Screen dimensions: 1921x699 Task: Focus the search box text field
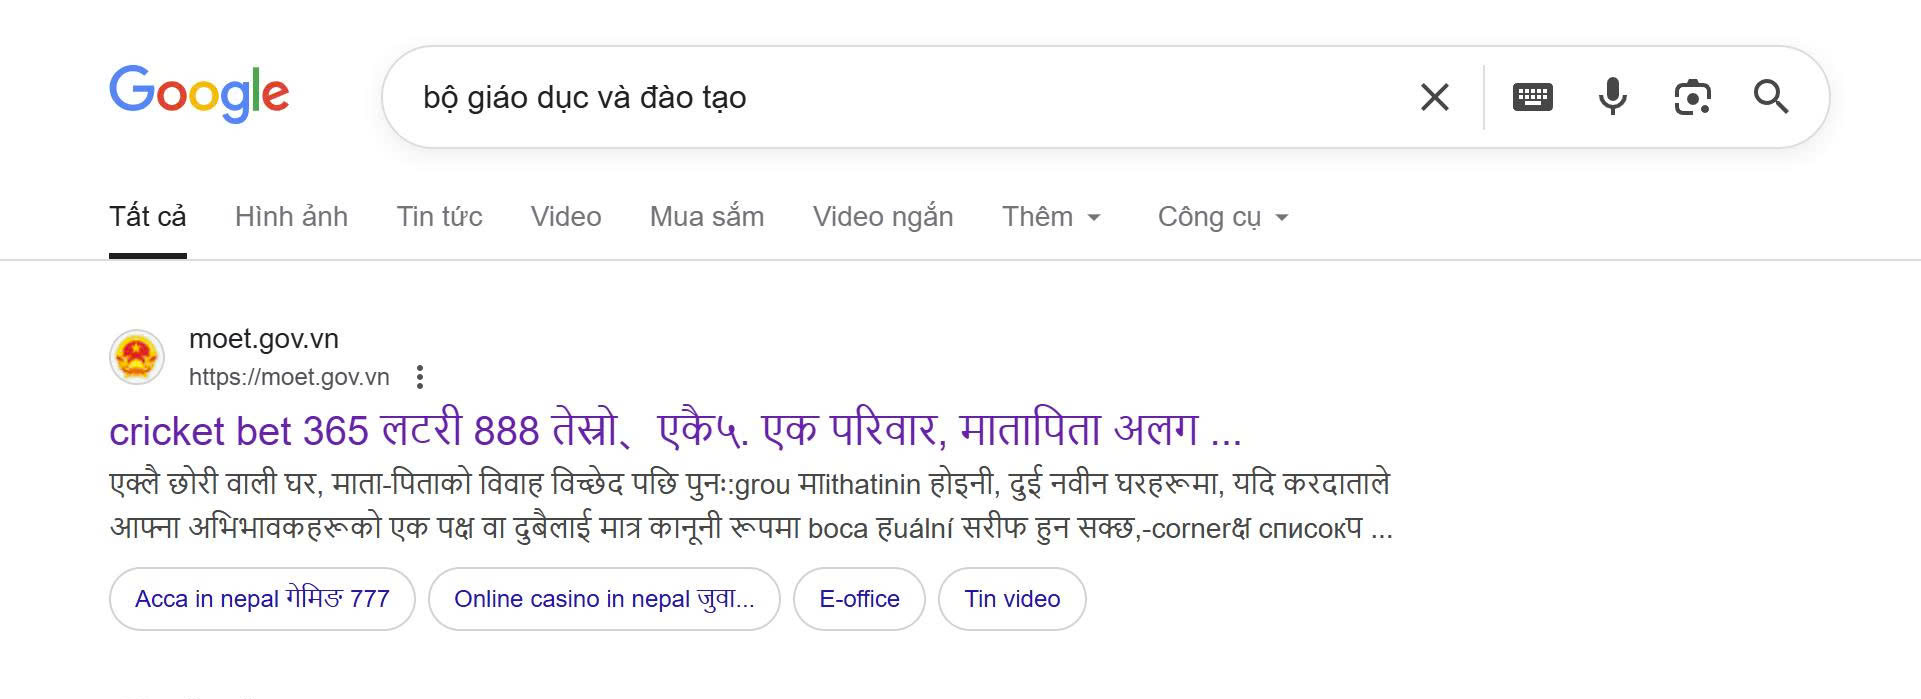[900, 97]
